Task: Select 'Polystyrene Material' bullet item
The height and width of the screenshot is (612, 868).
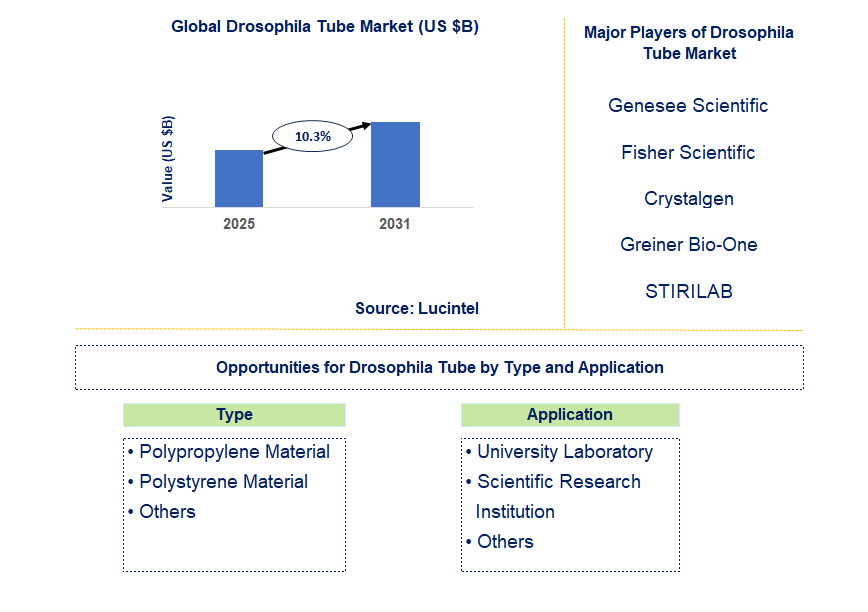Action: click(218, 481)
